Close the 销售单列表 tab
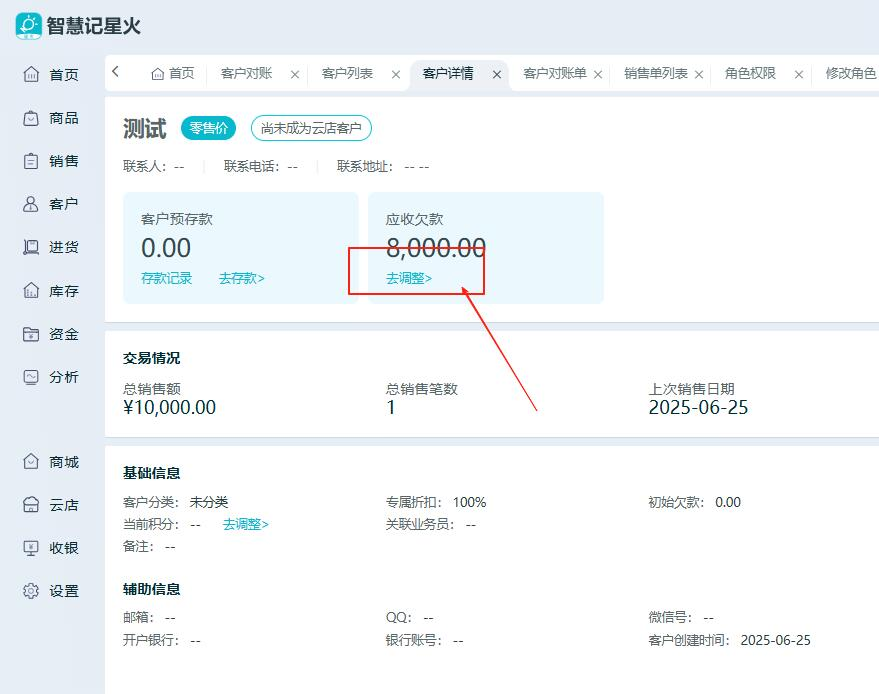 pos(699,75)
